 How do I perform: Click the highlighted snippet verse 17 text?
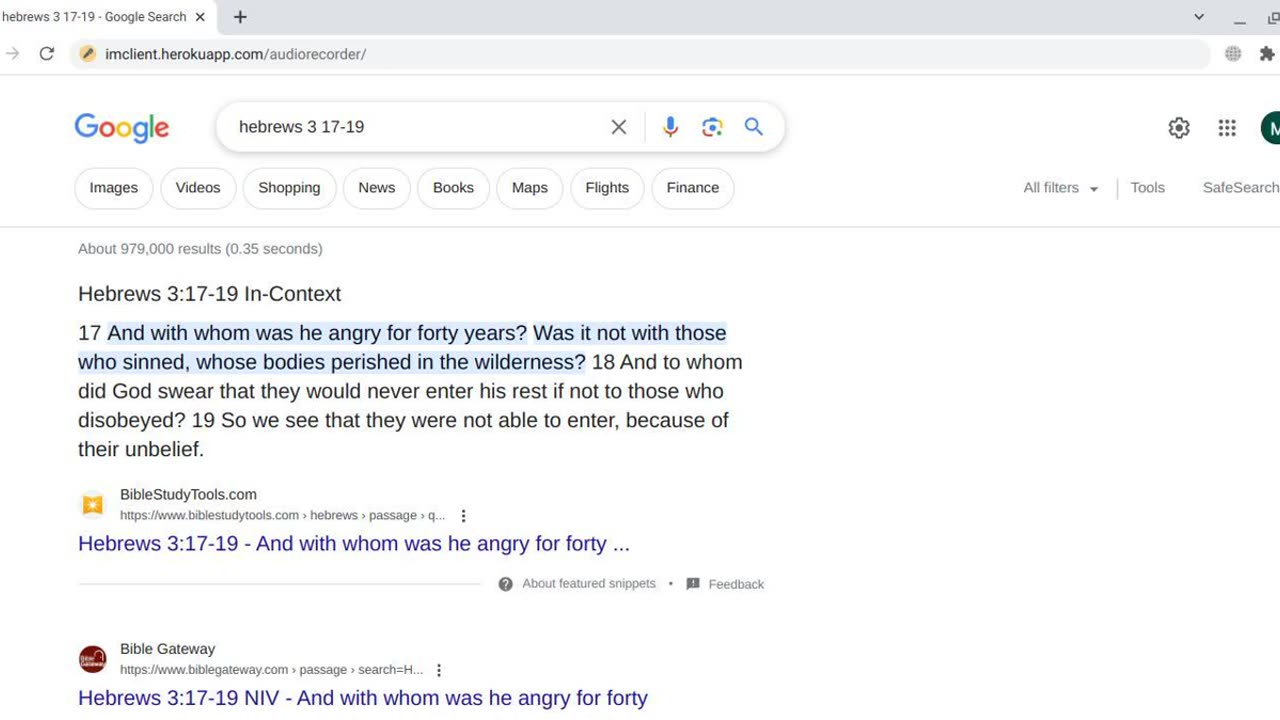click(x=404, y=347)
